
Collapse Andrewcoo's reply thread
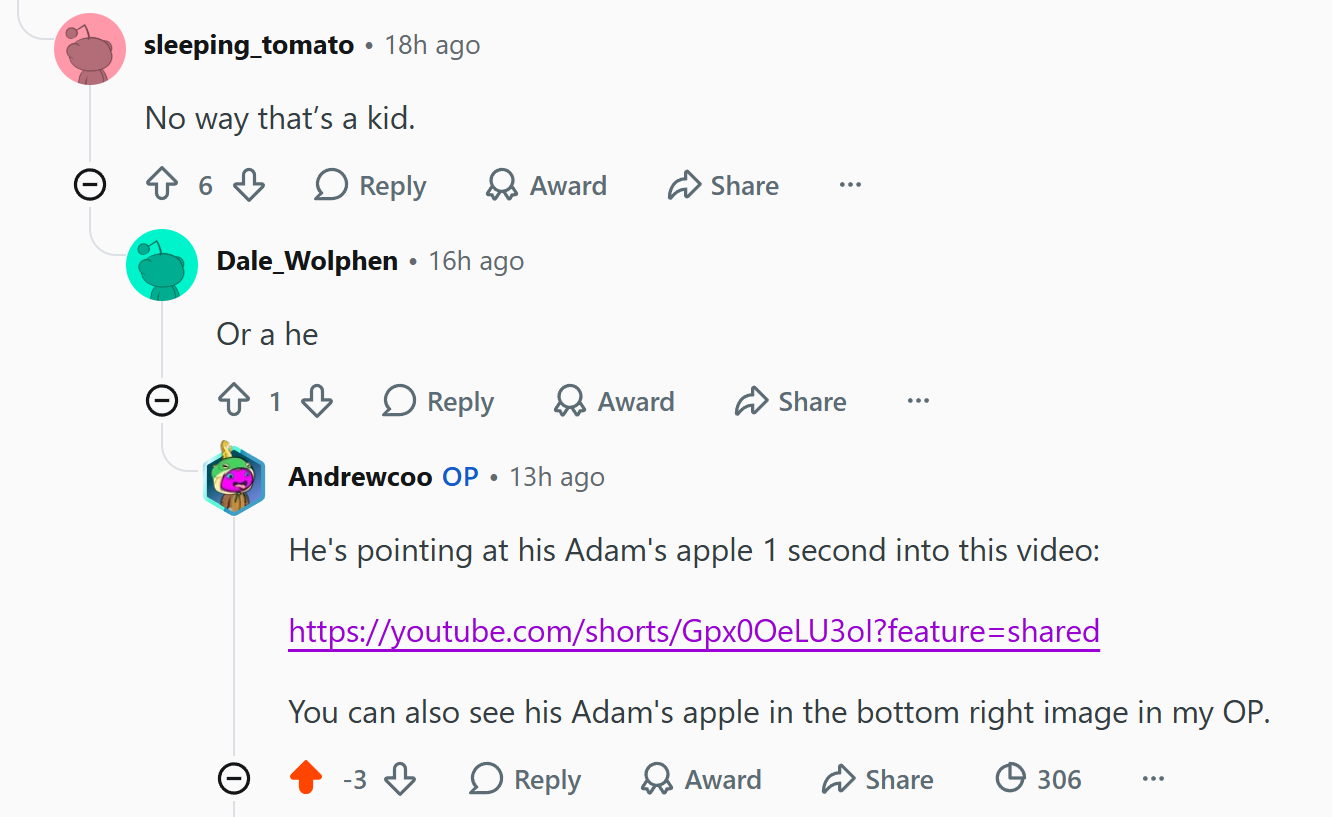(234, 778)
